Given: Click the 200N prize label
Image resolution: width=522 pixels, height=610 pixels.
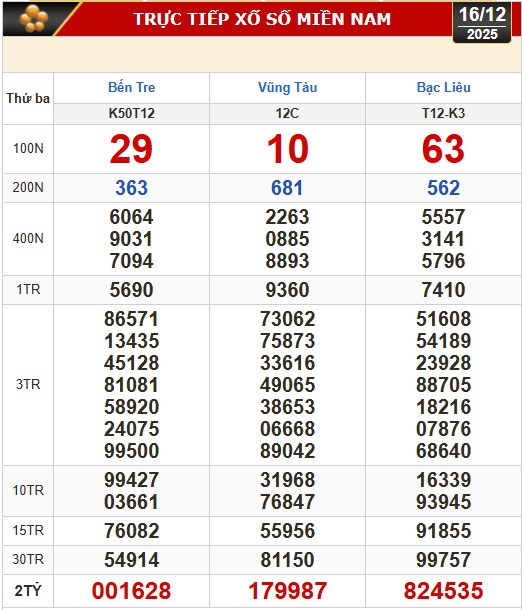Looking at the screenshot, I should (28, 187).
